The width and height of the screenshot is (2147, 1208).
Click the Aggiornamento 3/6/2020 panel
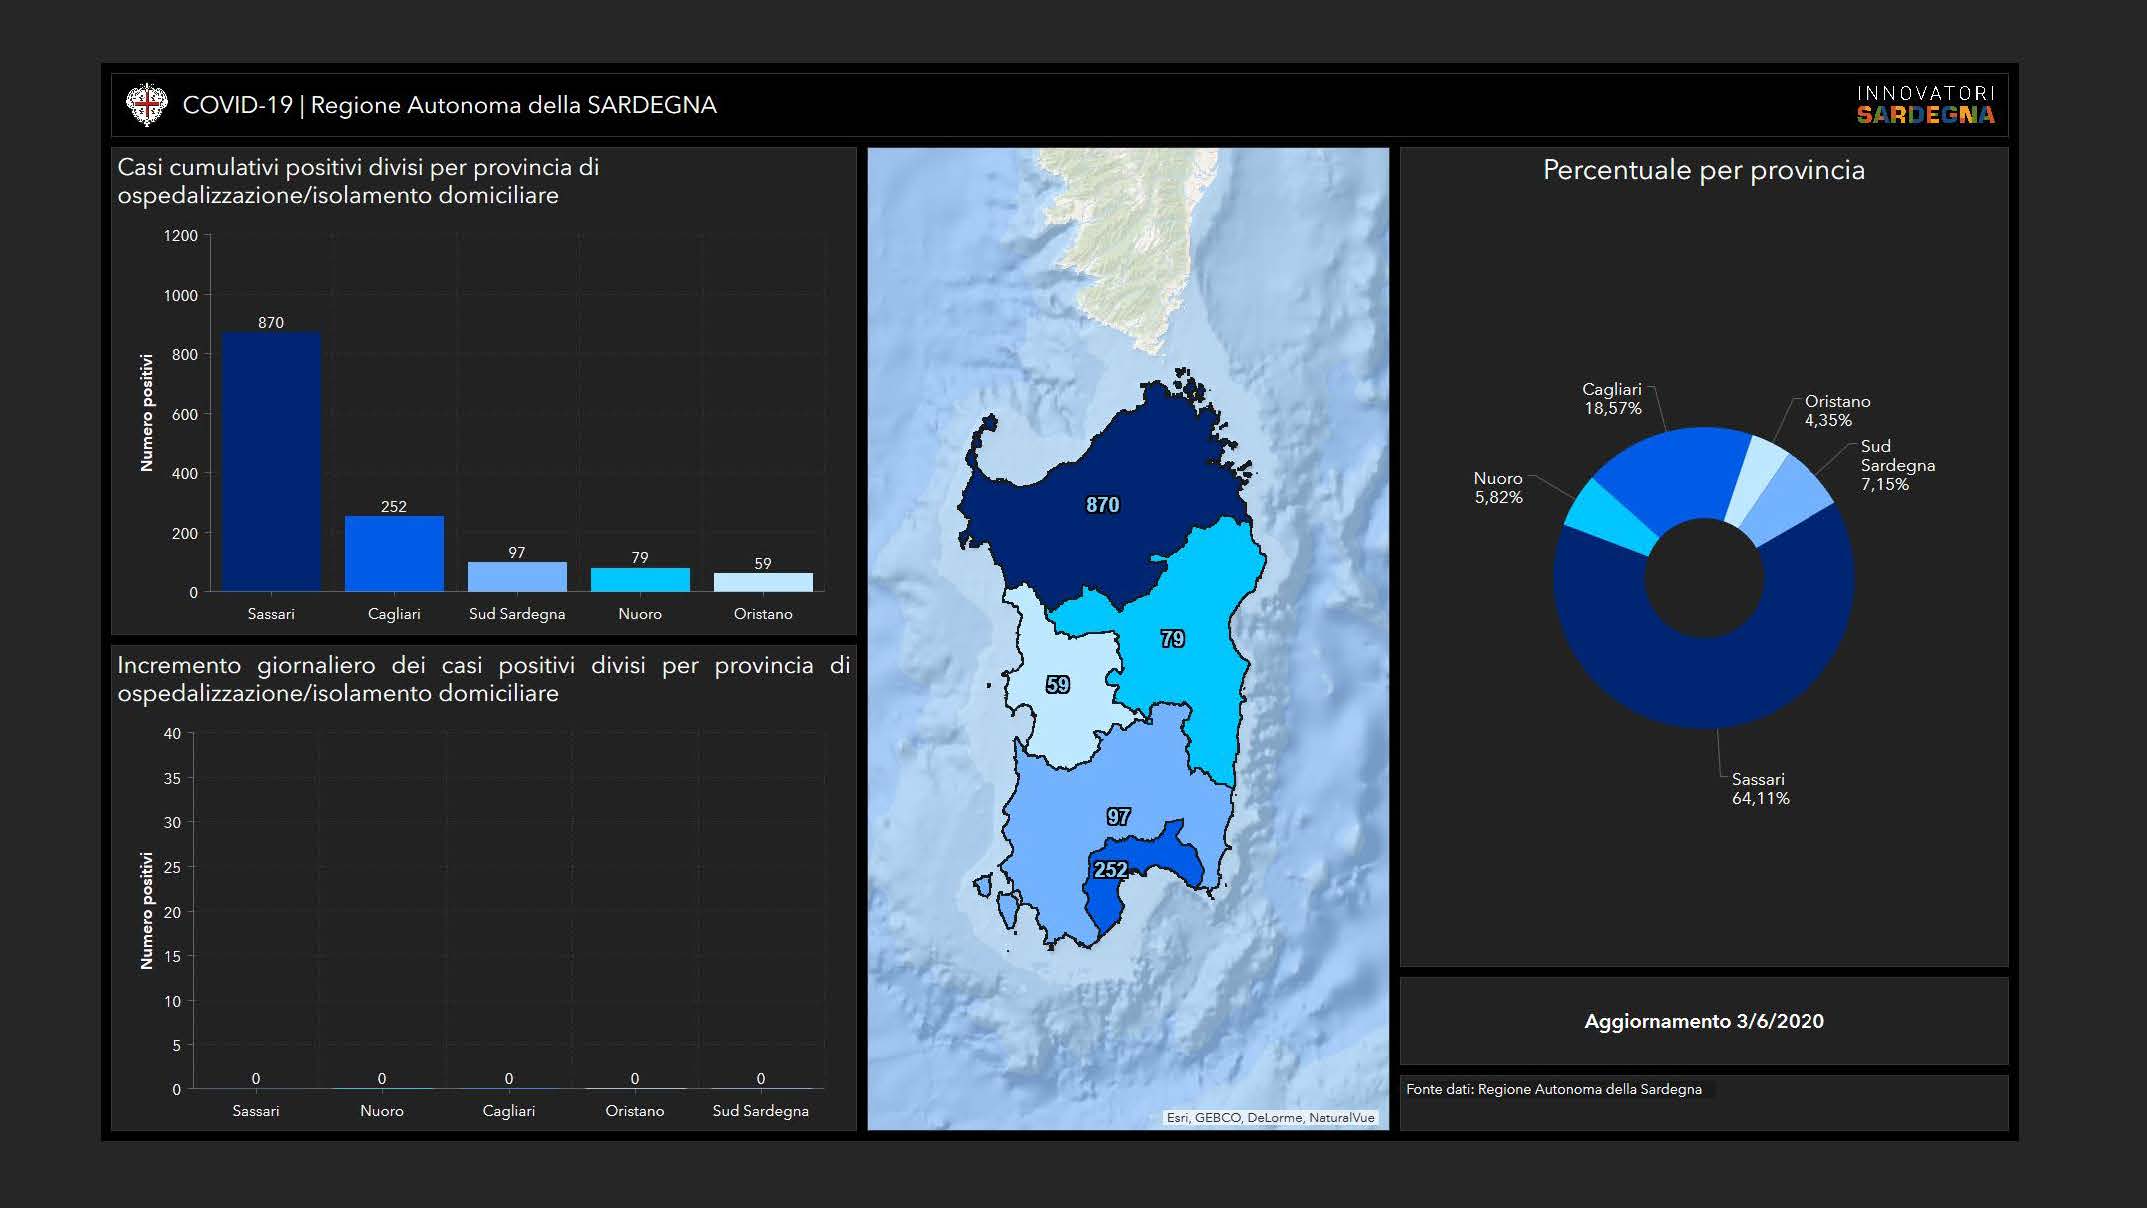pos(1703,1021)
